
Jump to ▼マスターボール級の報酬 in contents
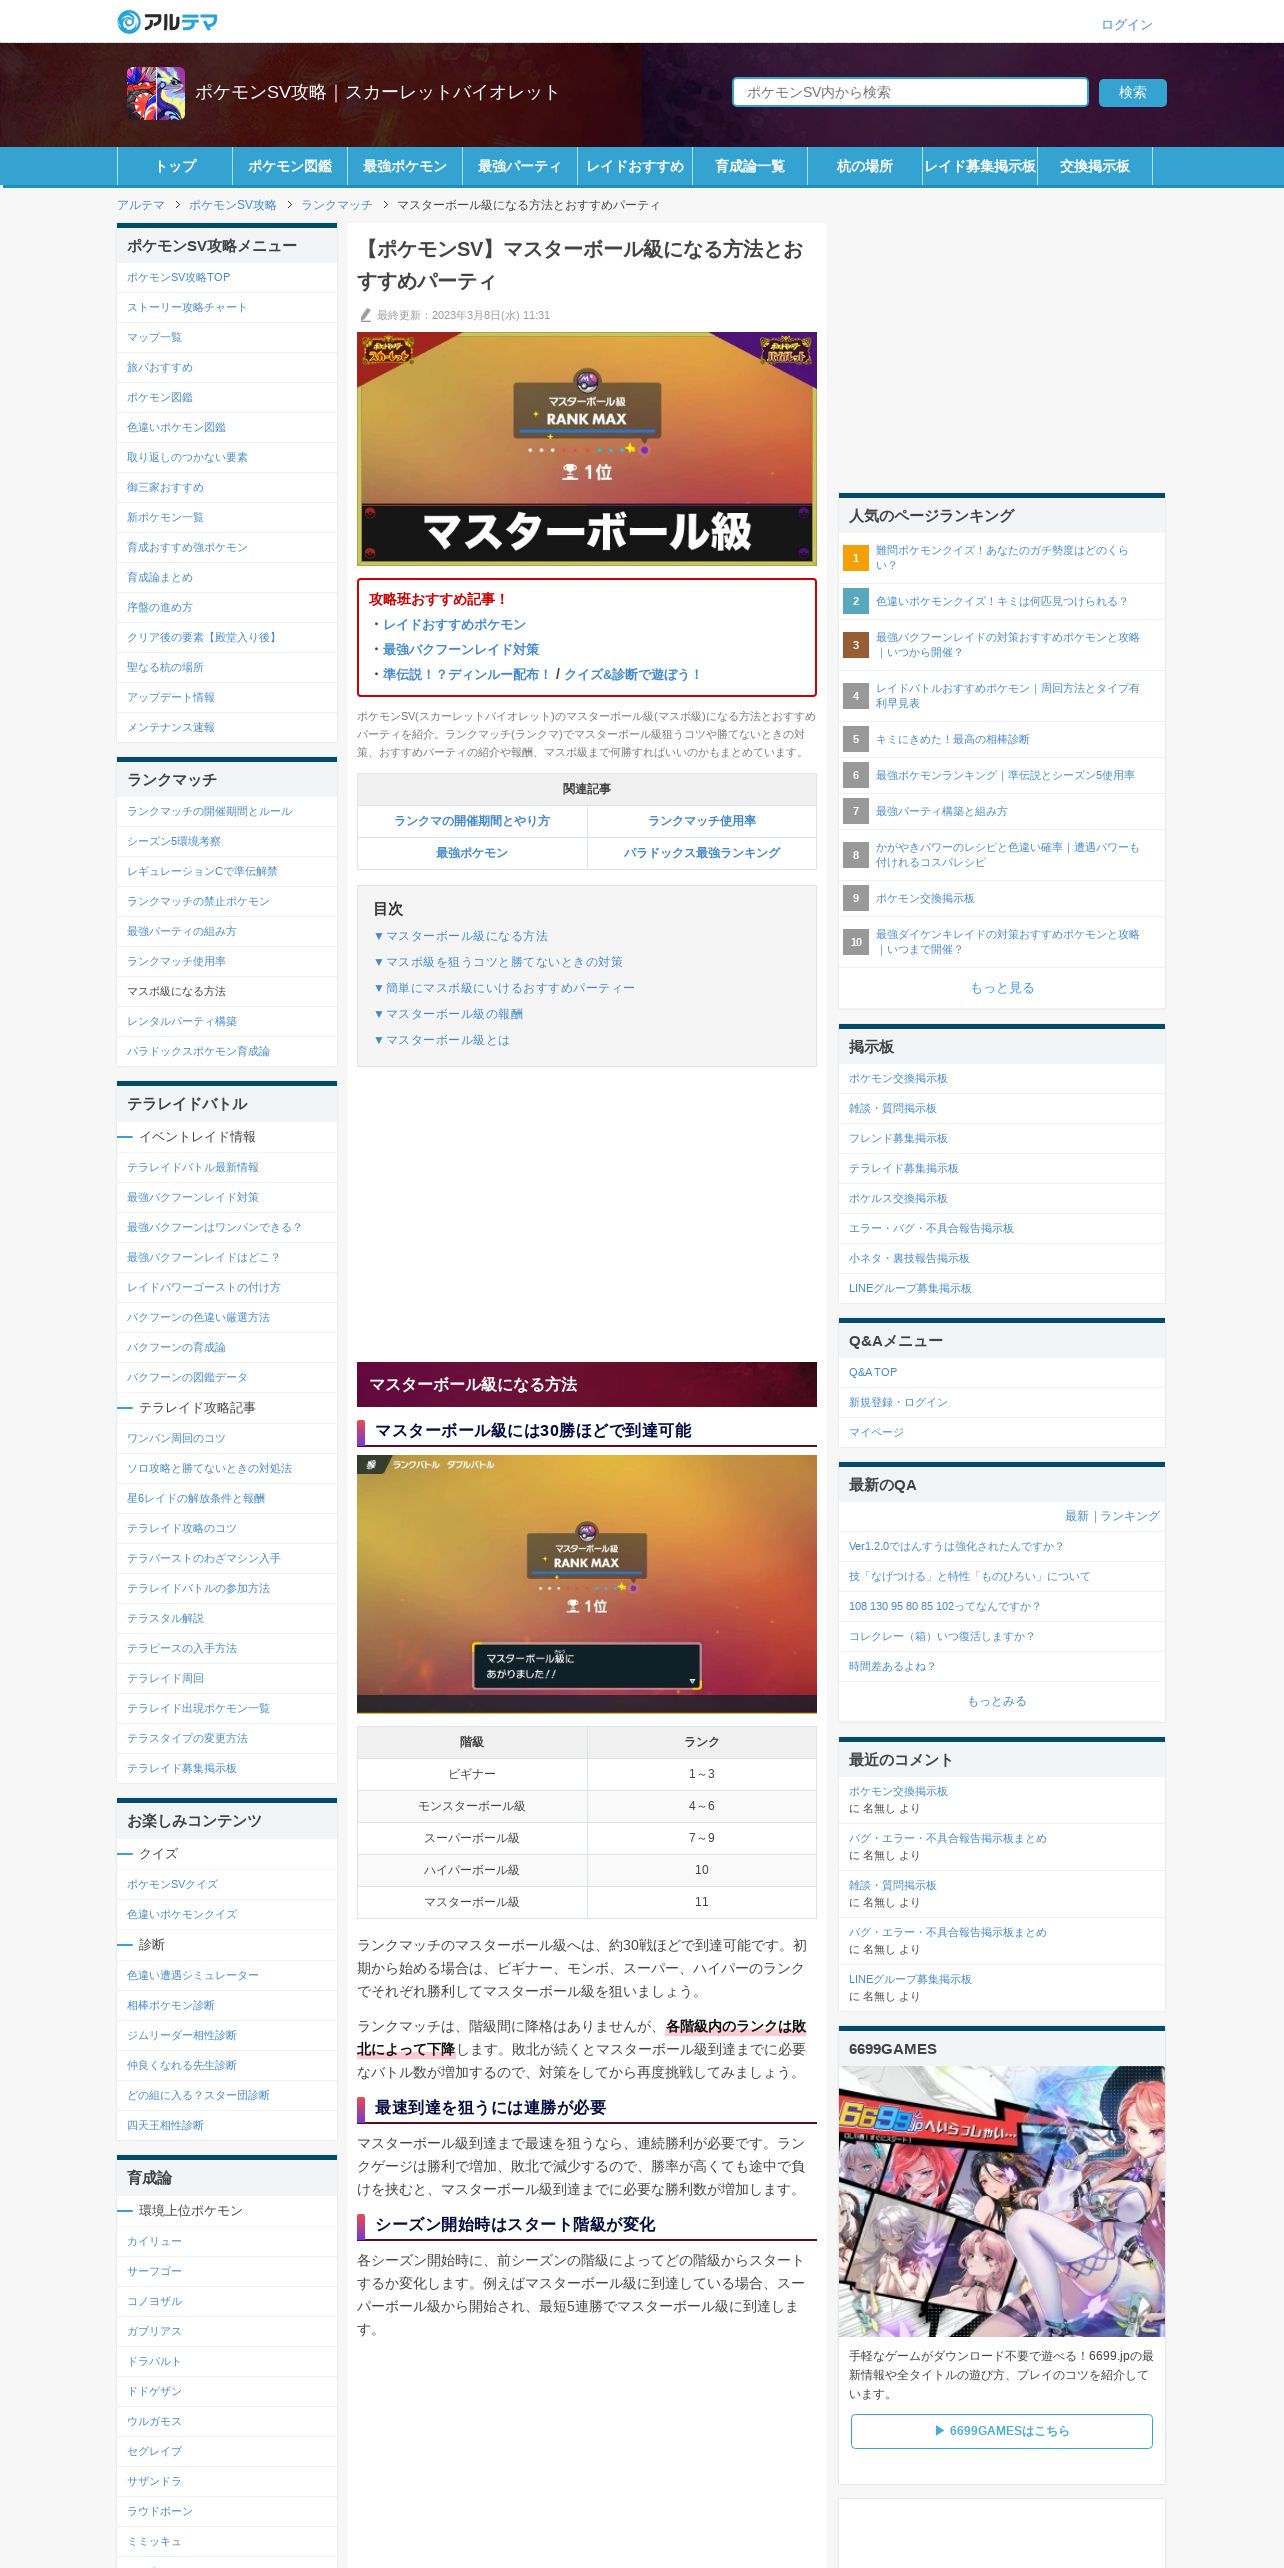(x=448, y=1014)
